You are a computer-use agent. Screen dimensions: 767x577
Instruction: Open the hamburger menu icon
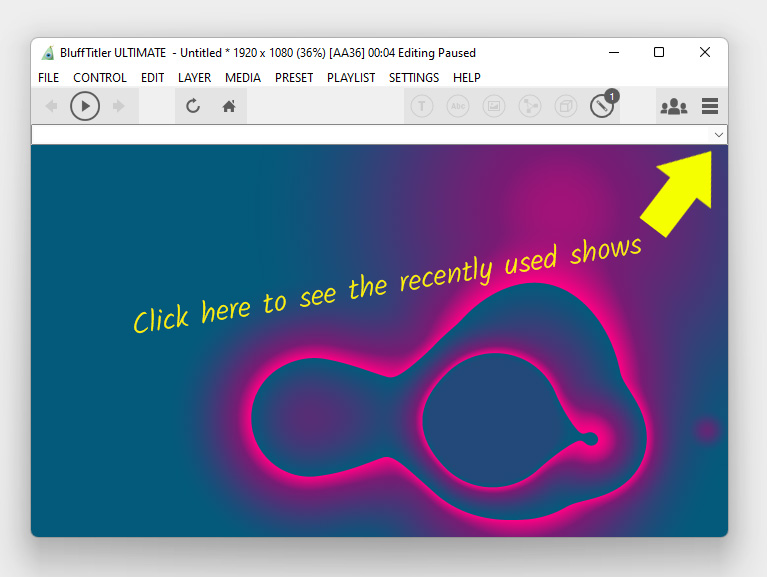point(710,106)
